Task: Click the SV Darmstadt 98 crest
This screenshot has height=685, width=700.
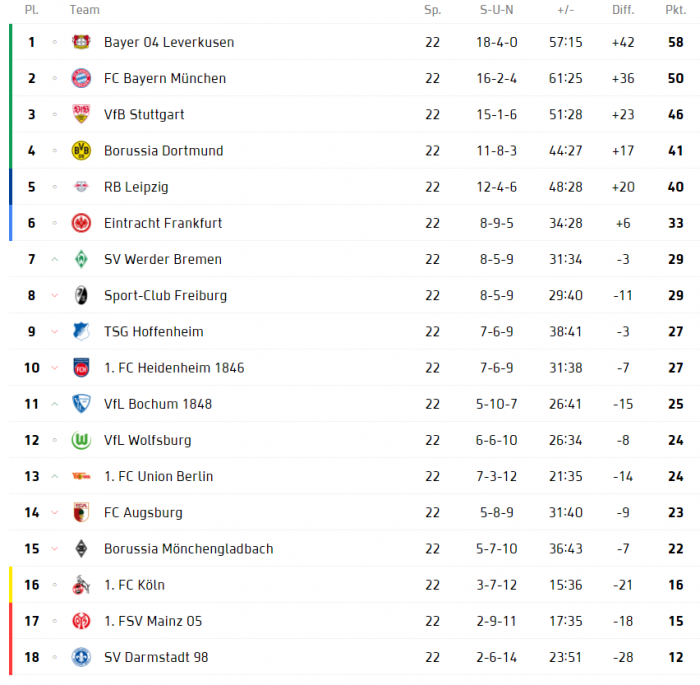Action: pyautogui.click(x=81, y=657)
